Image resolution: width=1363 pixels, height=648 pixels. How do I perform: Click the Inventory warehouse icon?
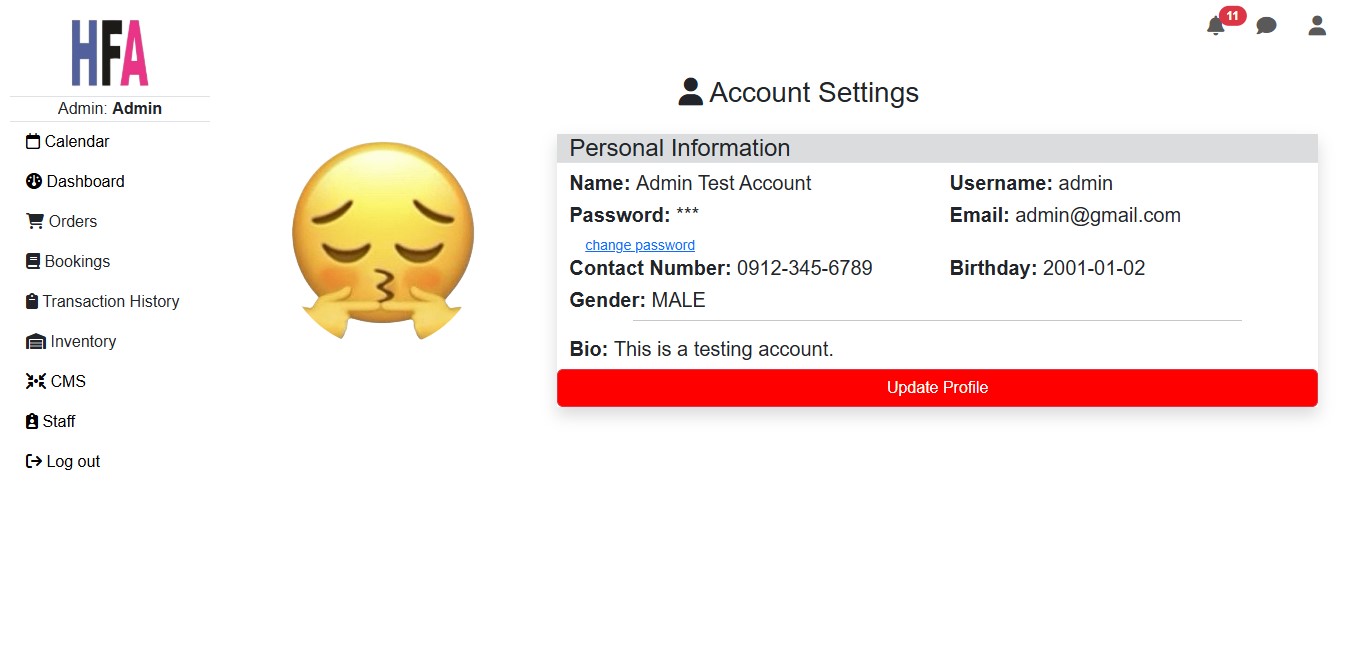[x=36, y=341]
